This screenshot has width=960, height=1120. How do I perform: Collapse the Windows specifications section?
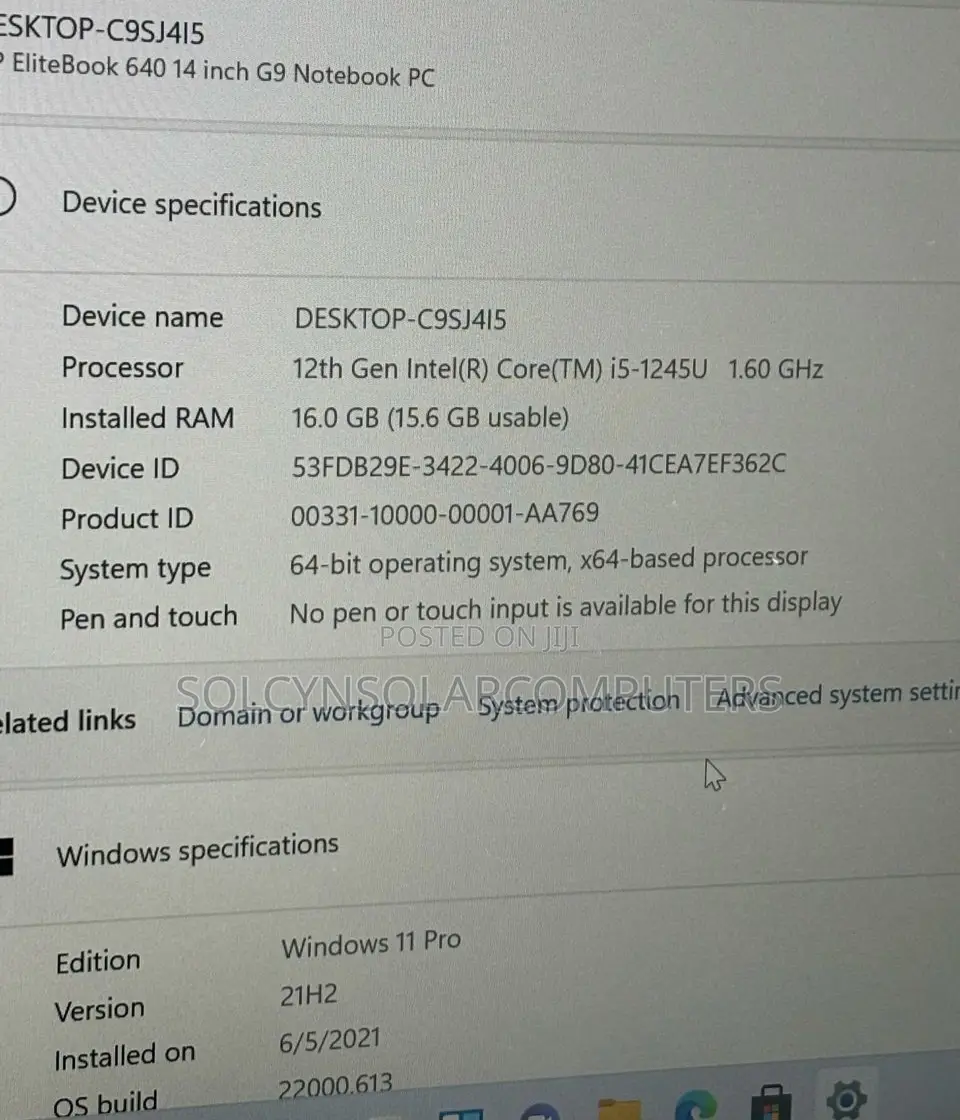196,850
